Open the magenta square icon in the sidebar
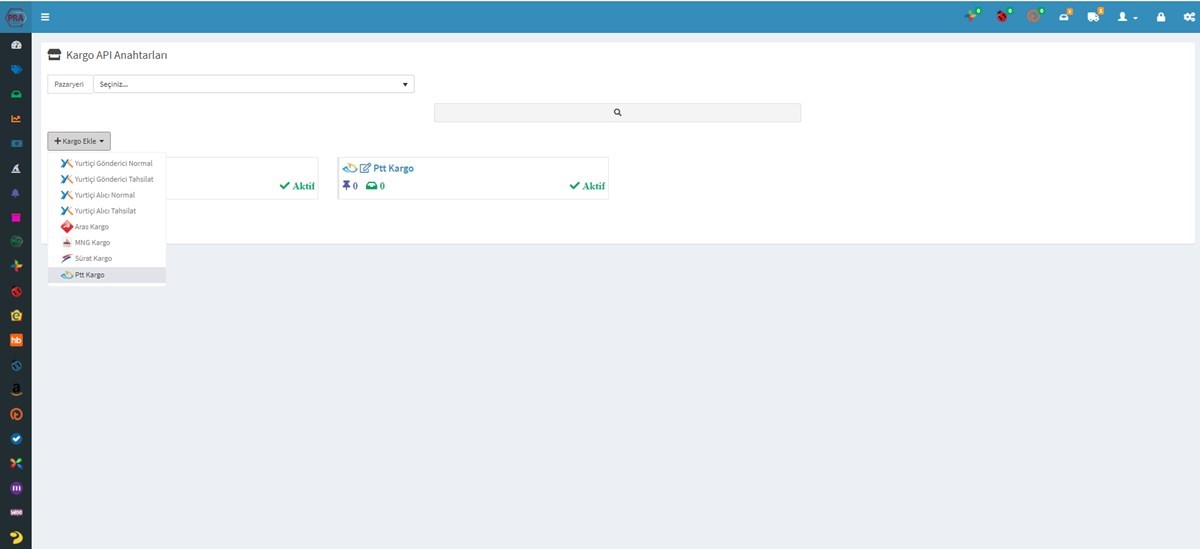1200x549 pixels. point(16,217)
